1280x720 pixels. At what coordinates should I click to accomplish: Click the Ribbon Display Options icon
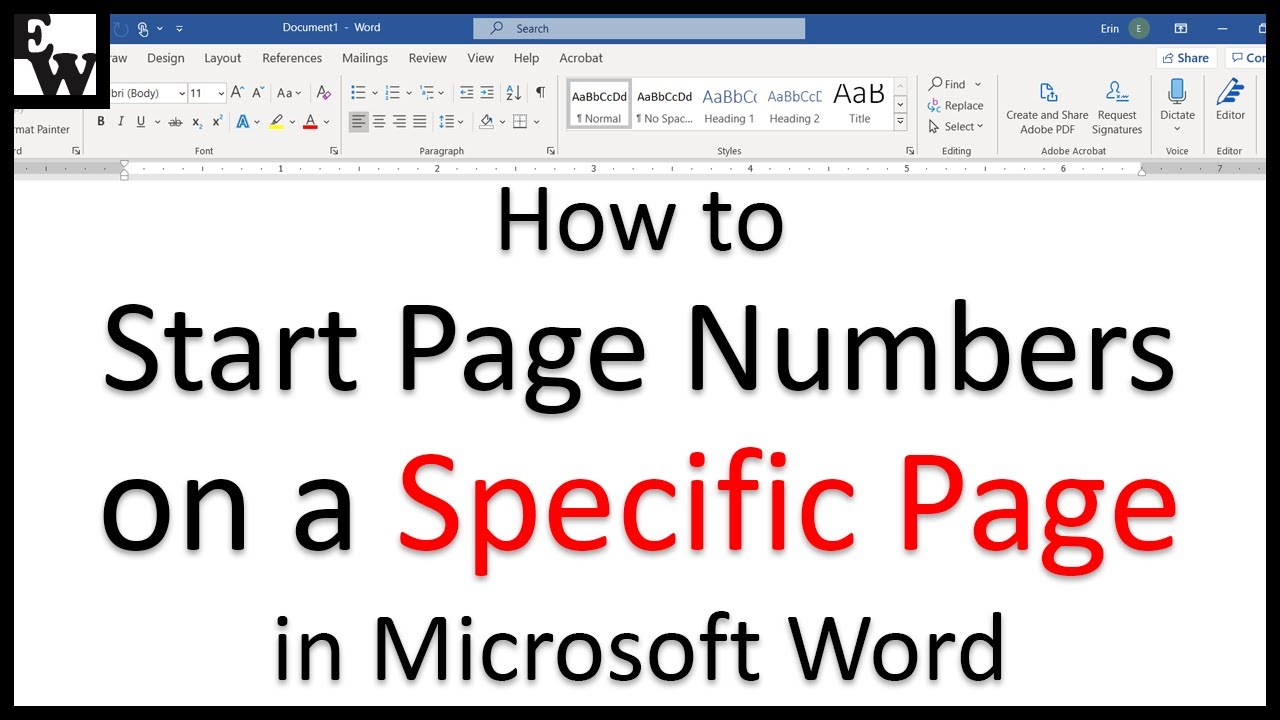point(1181,29)
